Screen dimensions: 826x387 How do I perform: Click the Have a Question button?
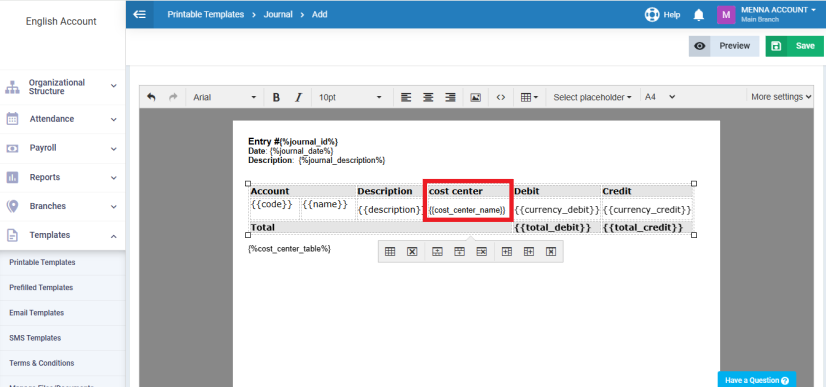(756, 380)
